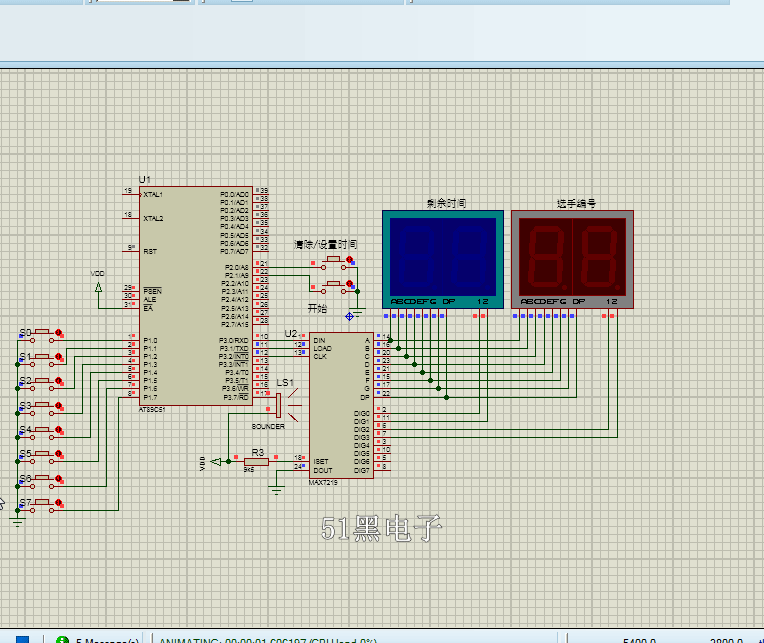Toggle the red latch dot on S6
The image size is (764, 643).
(58, 478)
